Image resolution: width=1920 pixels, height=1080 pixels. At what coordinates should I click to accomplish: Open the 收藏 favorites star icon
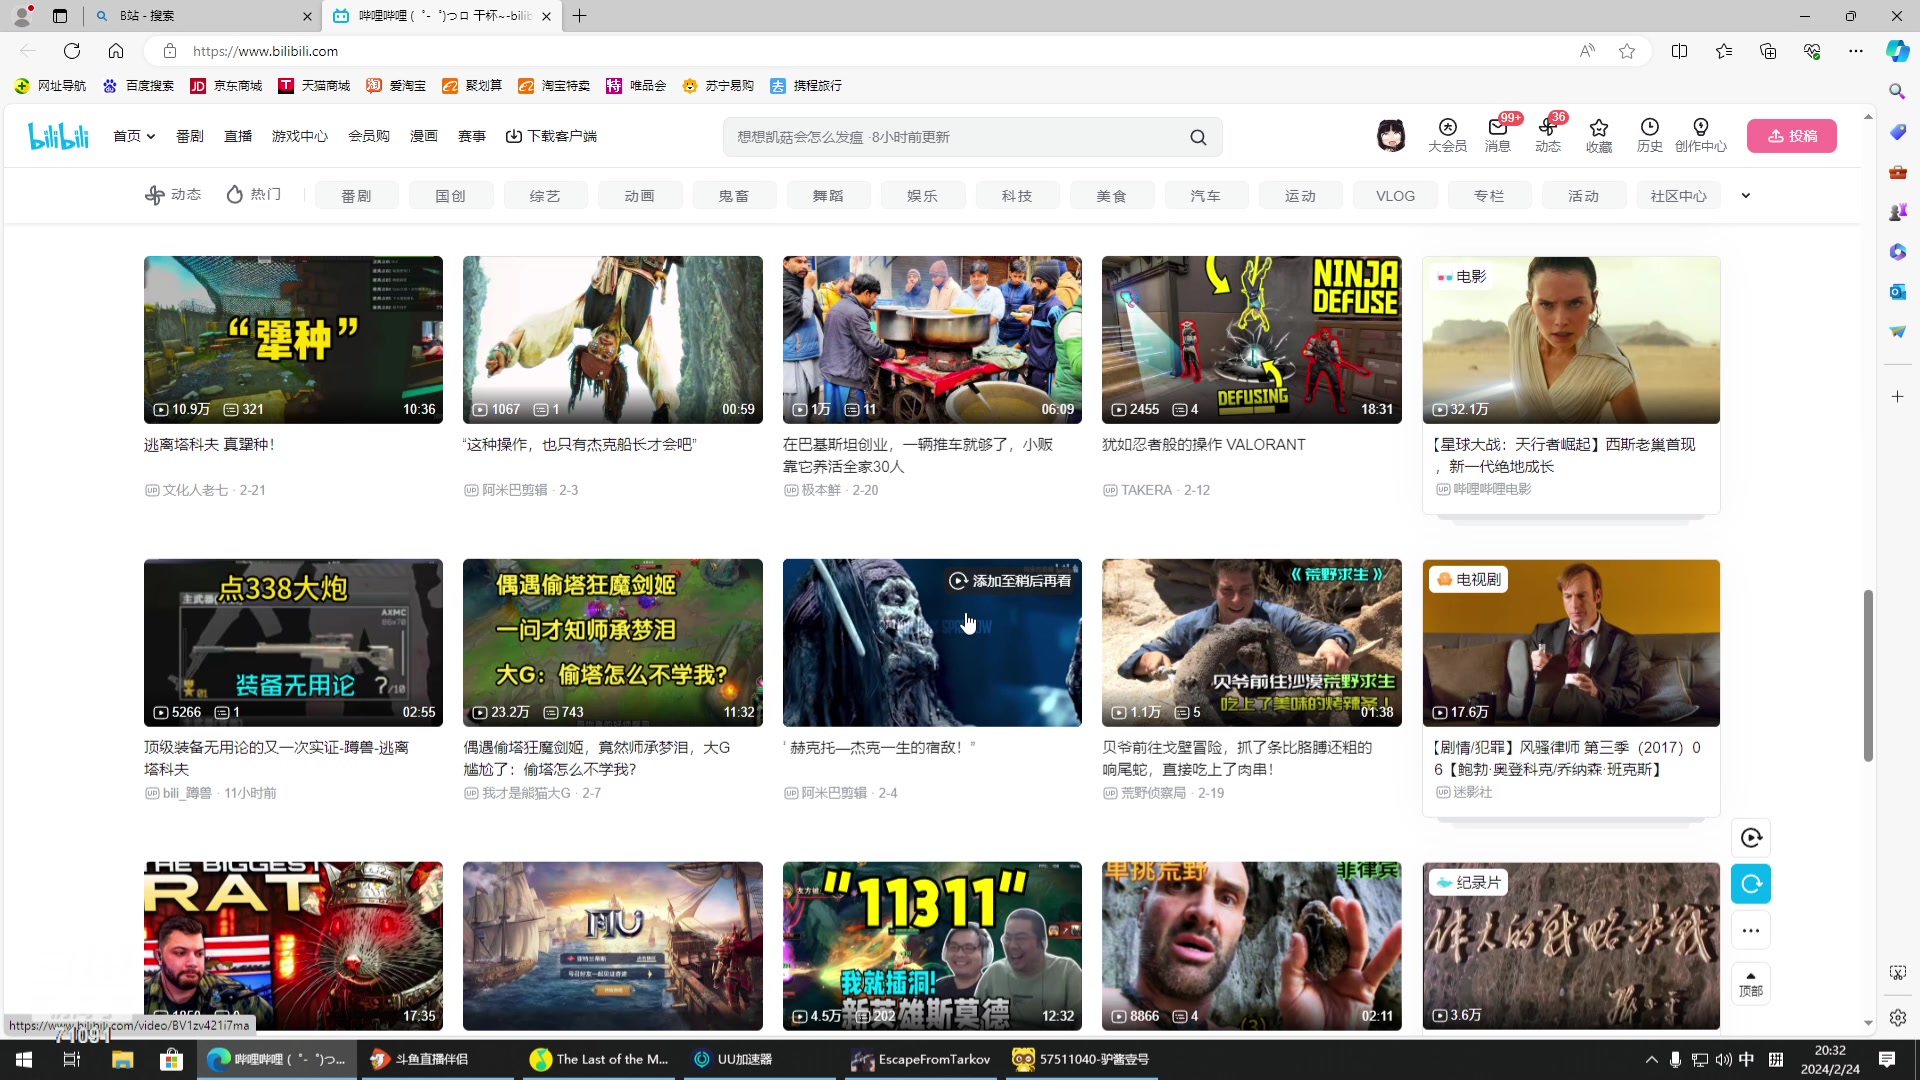point(1599,136)
